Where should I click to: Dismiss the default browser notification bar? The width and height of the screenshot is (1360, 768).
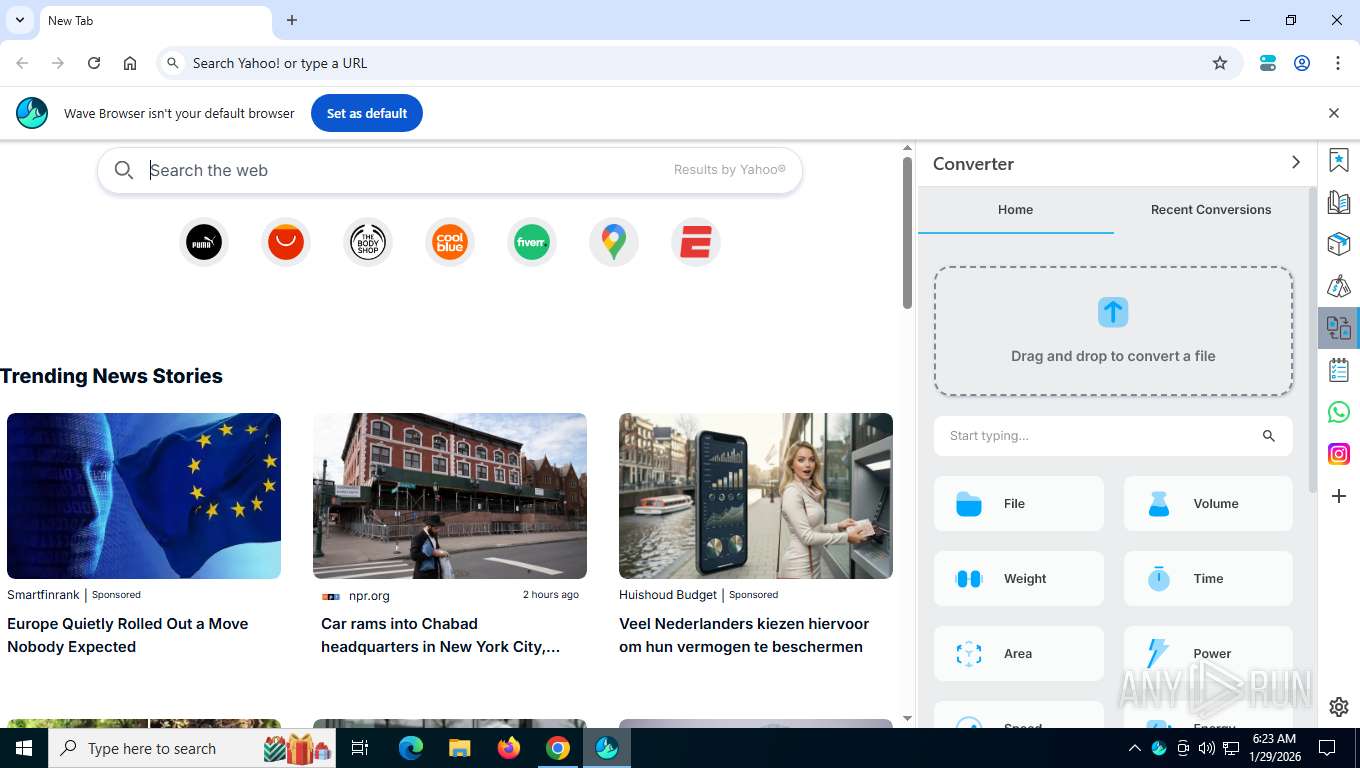tap(1334, 113)
